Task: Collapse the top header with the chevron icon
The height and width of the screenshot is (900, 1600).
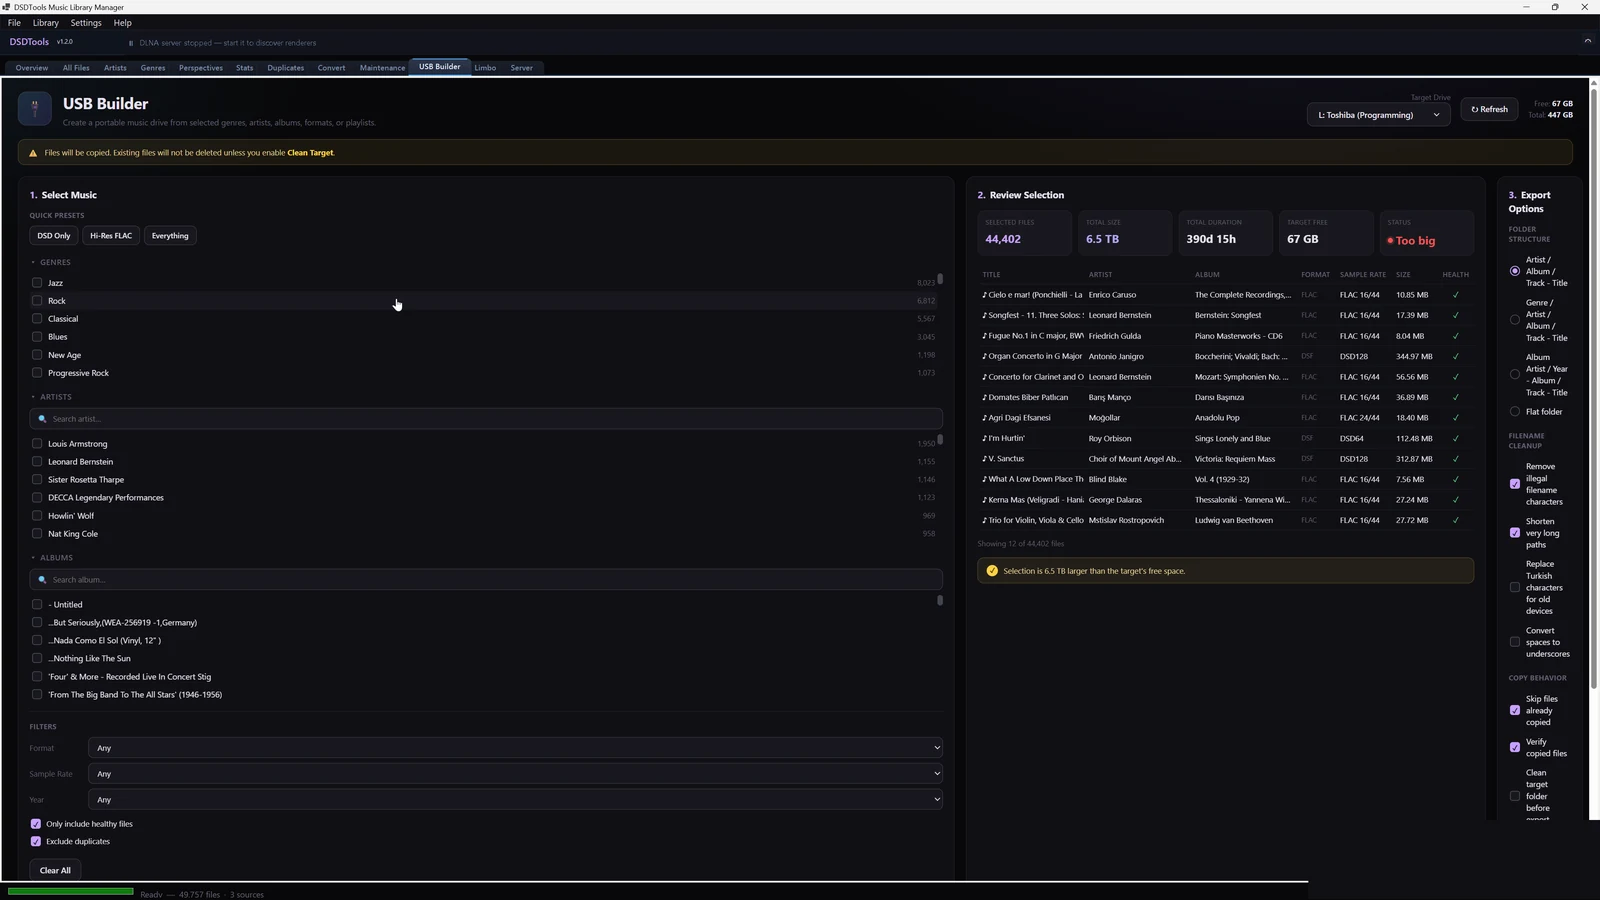Action: (x=1587, y=41)
